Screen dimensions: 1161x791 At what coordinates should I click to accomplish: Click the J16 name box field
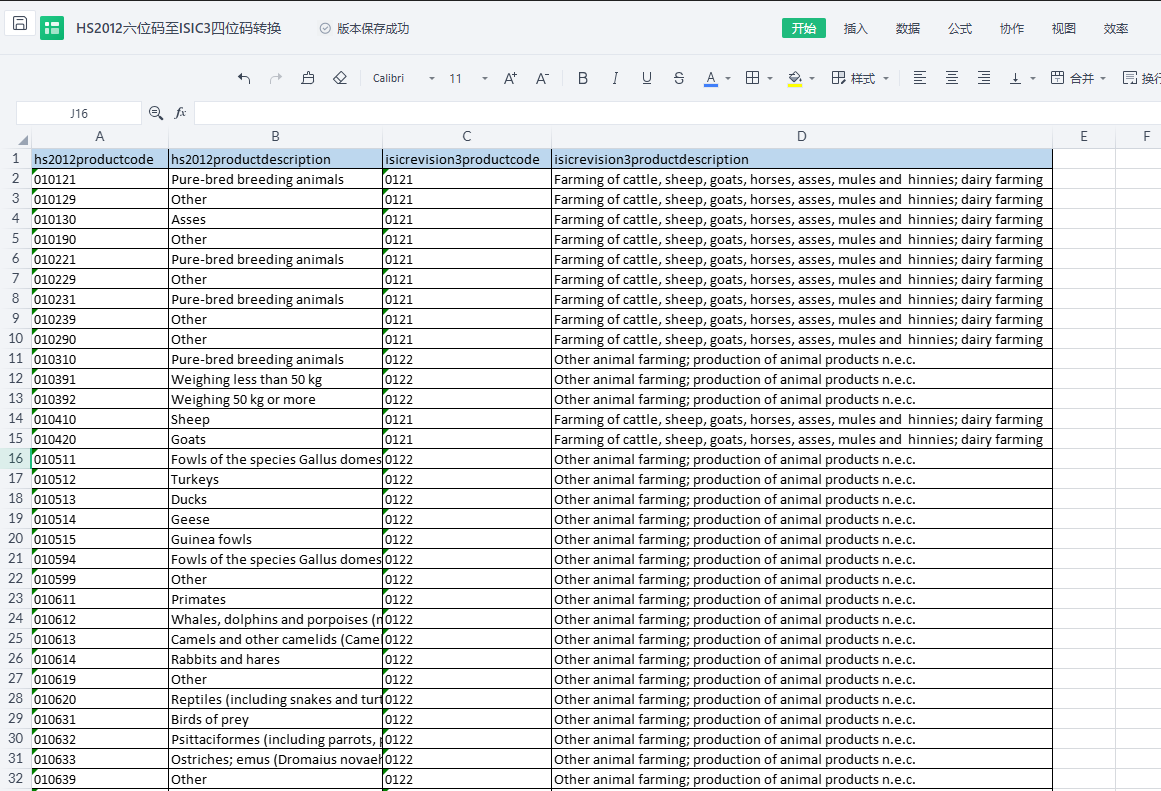(x=79, y=113)
